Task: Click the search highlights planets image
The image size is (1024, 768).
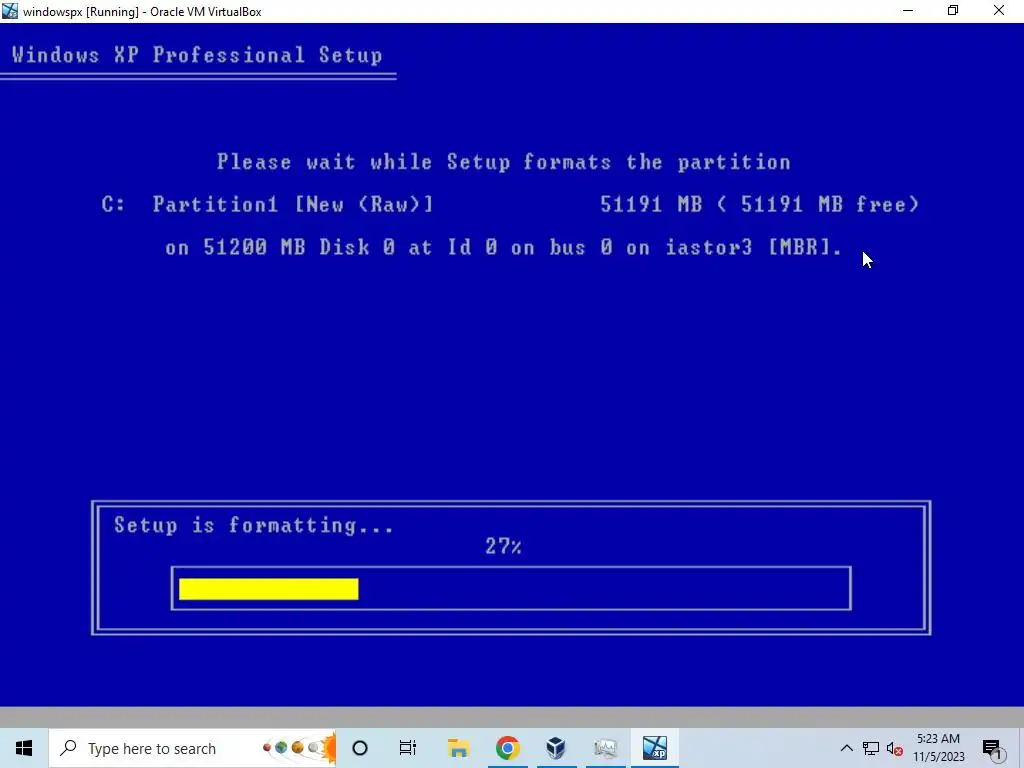Action: tap(299, 748)
